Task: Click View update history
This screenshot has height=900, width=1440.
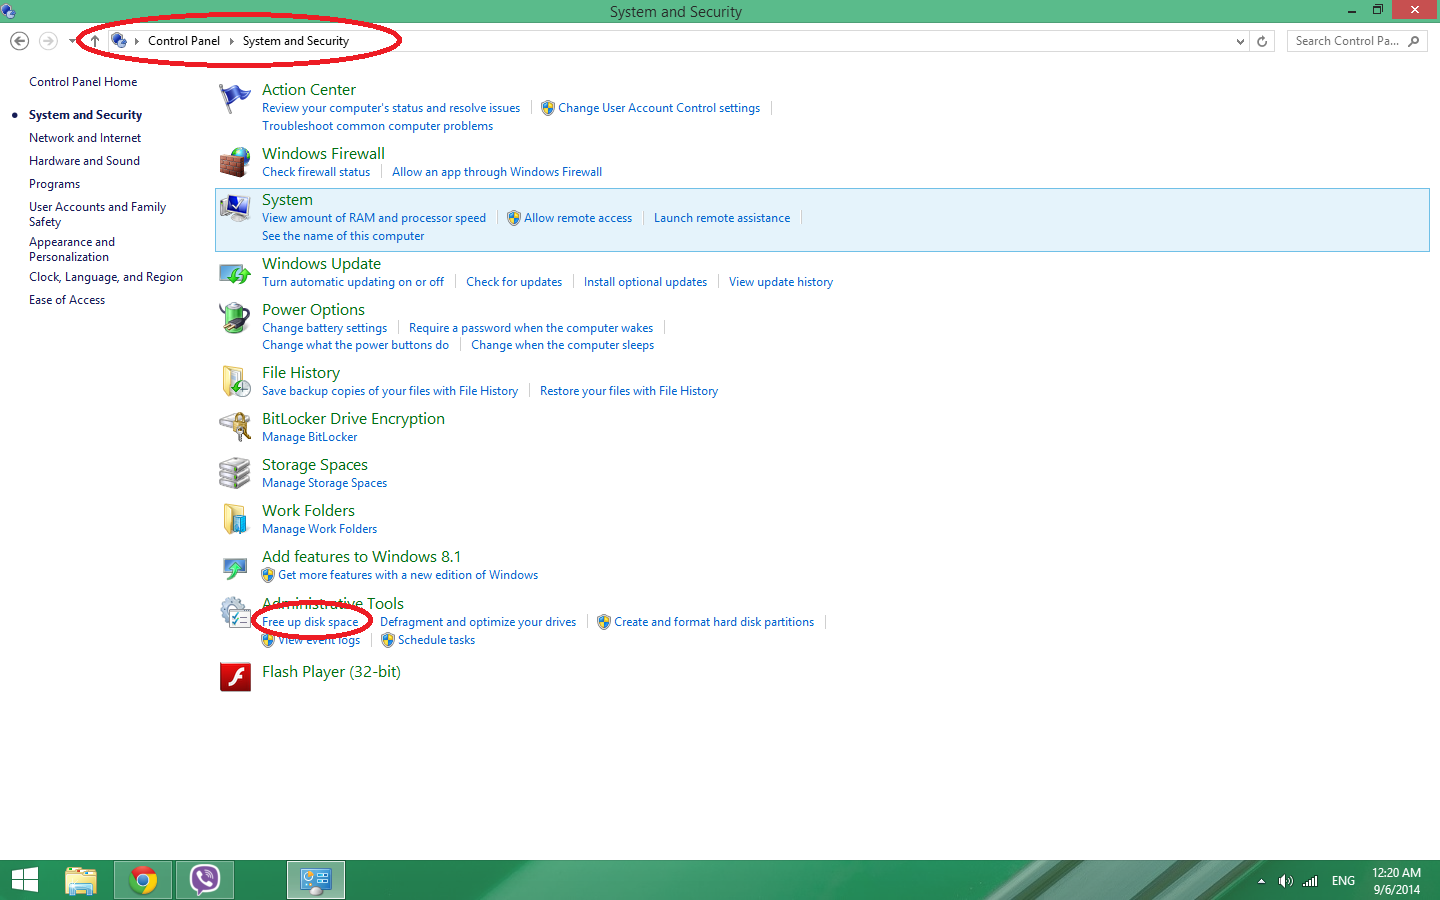Action: coord(781,282)
